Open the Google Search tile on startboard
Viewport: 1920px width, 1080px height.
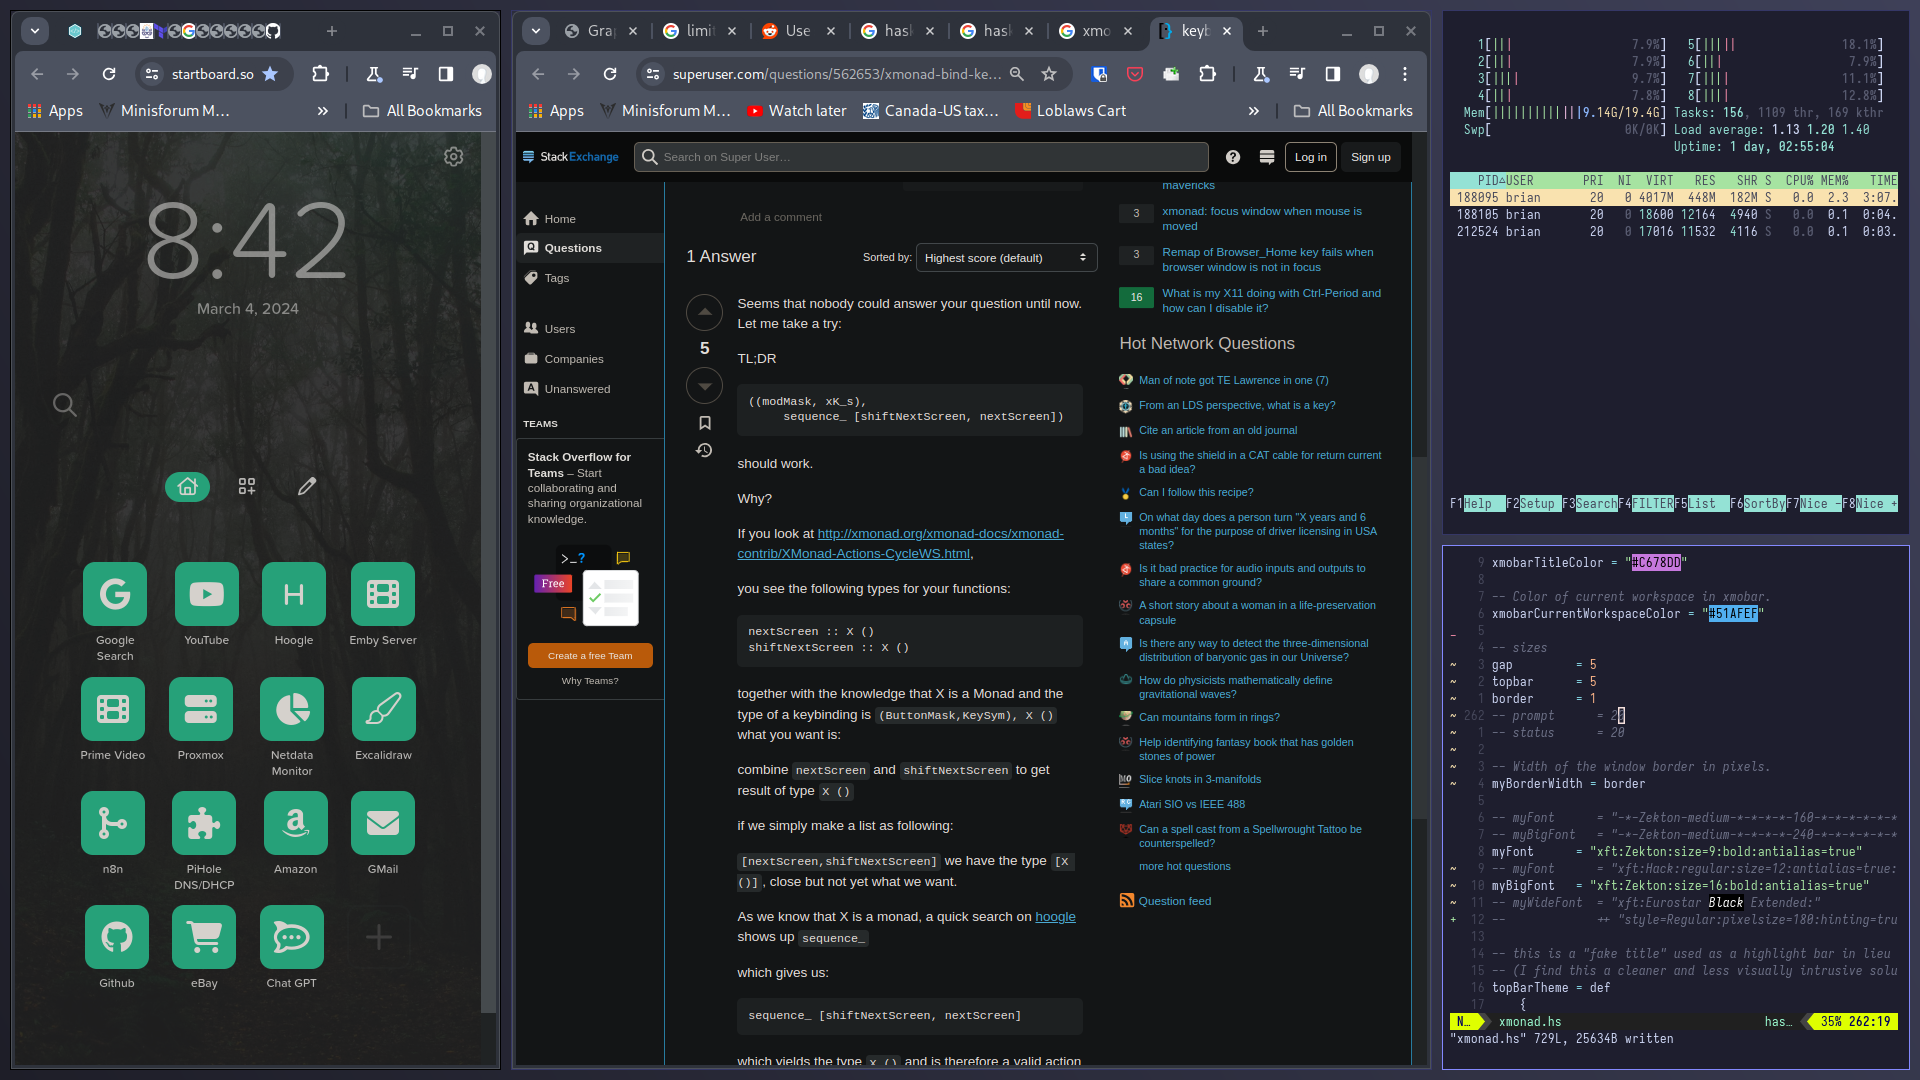(115, 595)
